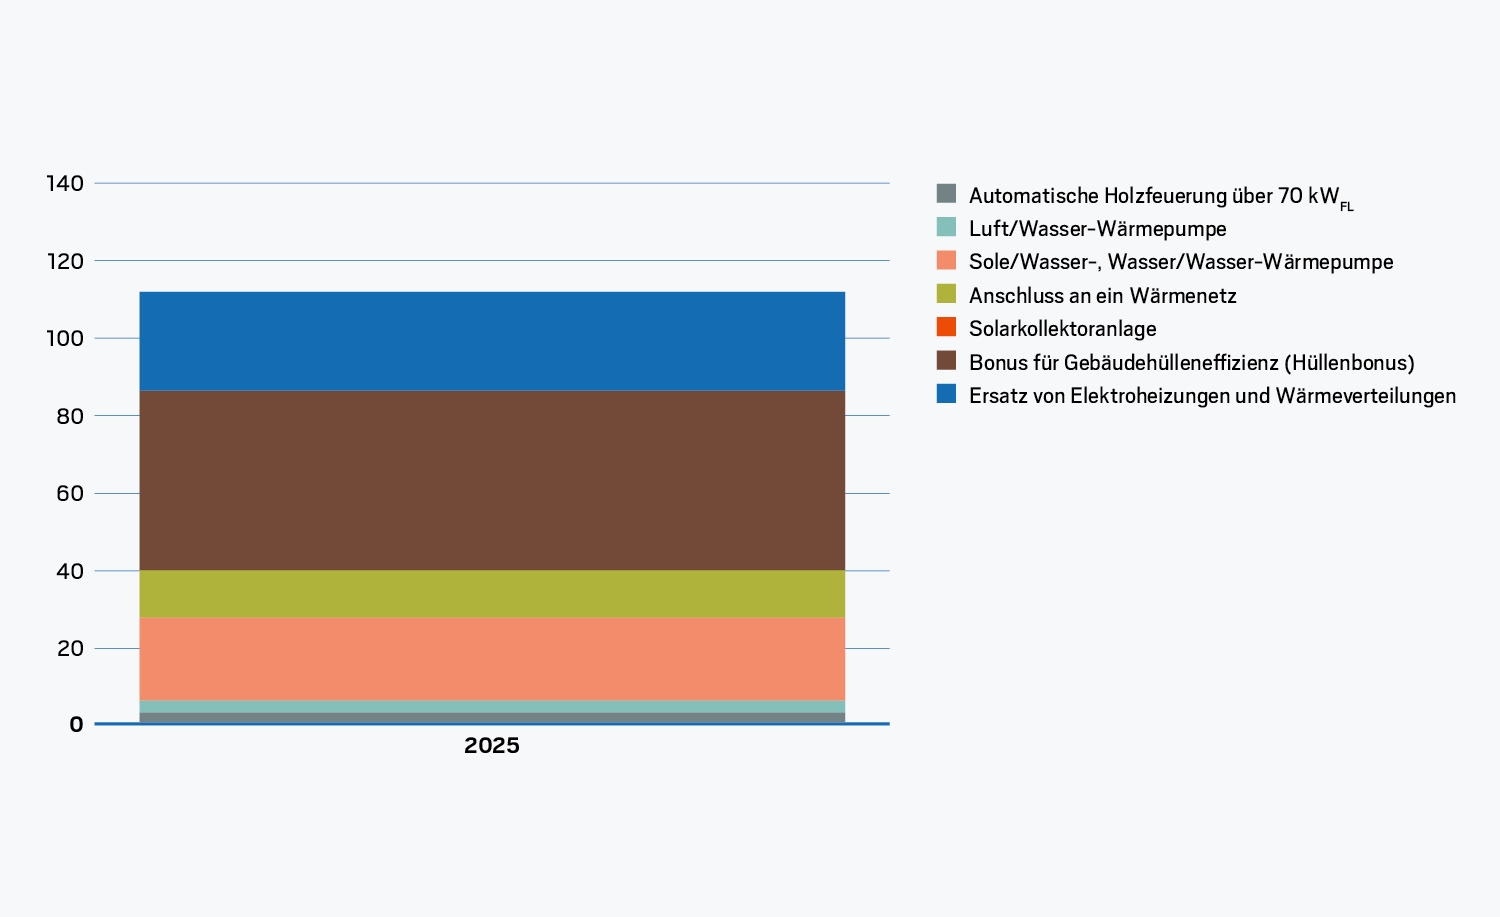The width and height of the screenshot is (1500, 917).
Task: Toggle the Luft/Wasser-Wärmepumpe legend label
Action: [x=1097, y=229]
